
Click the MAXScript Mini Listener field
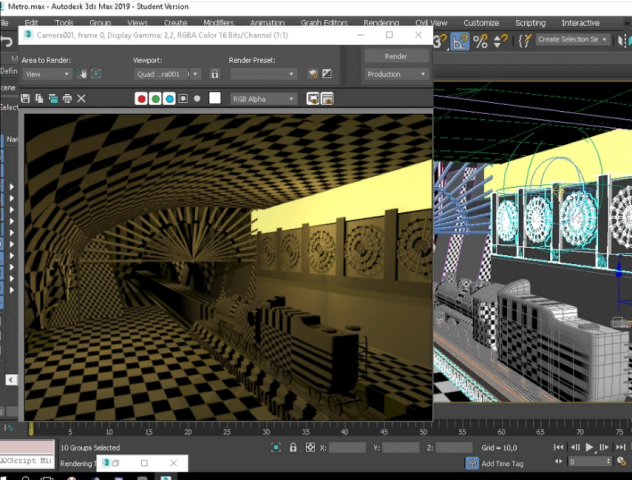pyautogui.click(x=27, y=460)
